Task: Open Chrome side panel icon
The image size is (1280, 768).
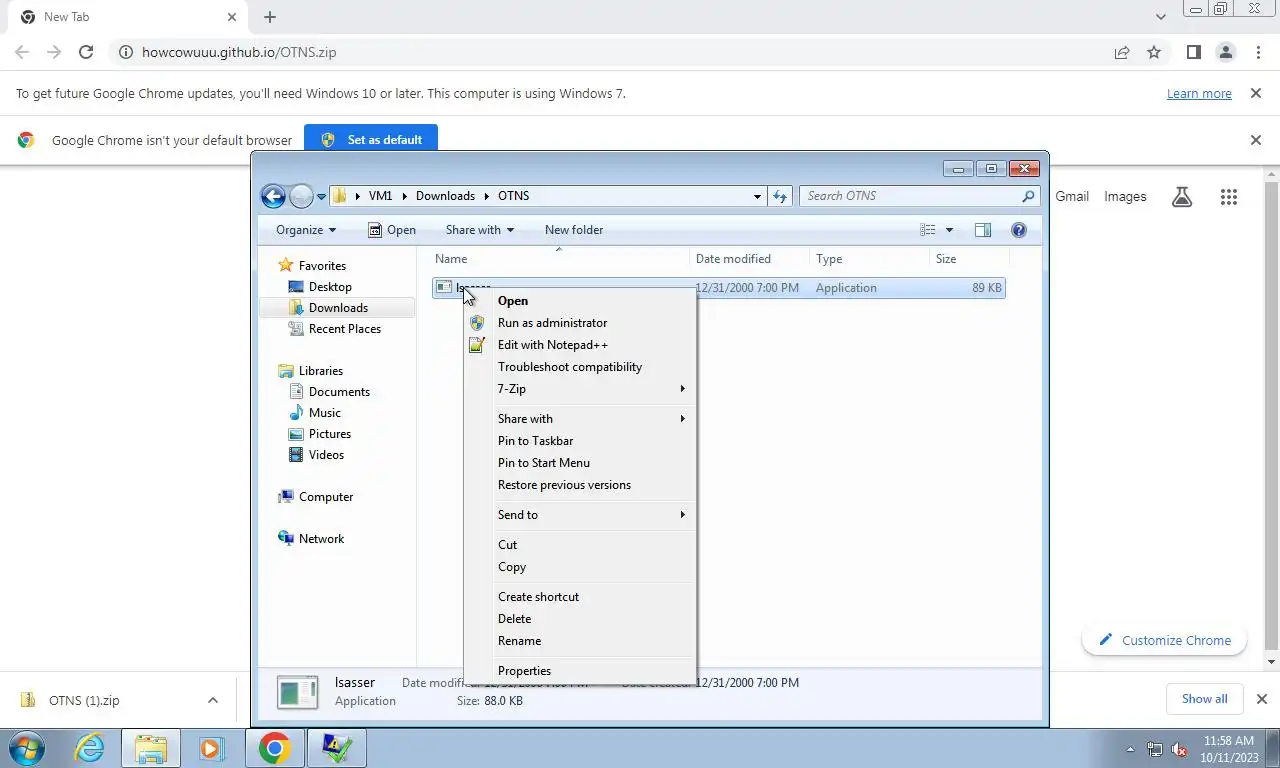Action: (1193, 52)
